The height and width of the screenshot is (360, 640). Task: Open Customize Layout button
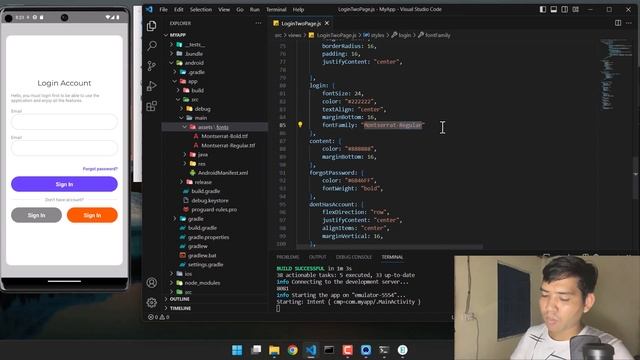click(576, 9)
